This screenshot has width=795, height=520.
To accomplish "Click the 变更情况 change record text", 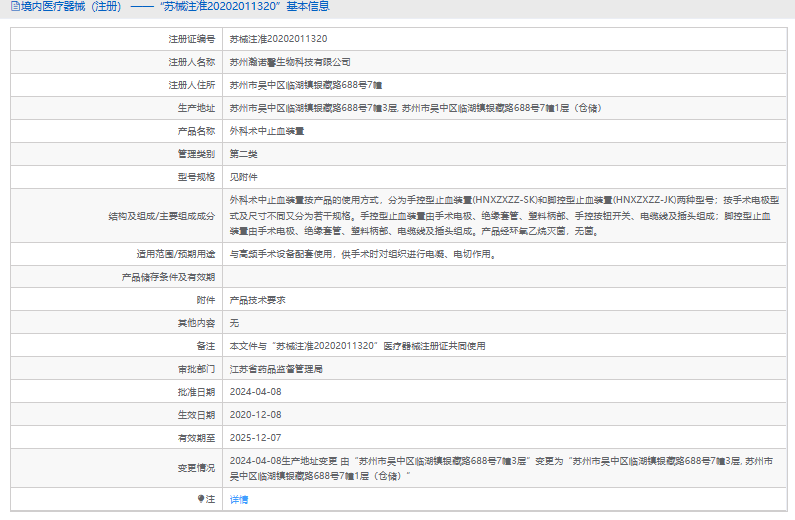I will (x=501, y=468).
